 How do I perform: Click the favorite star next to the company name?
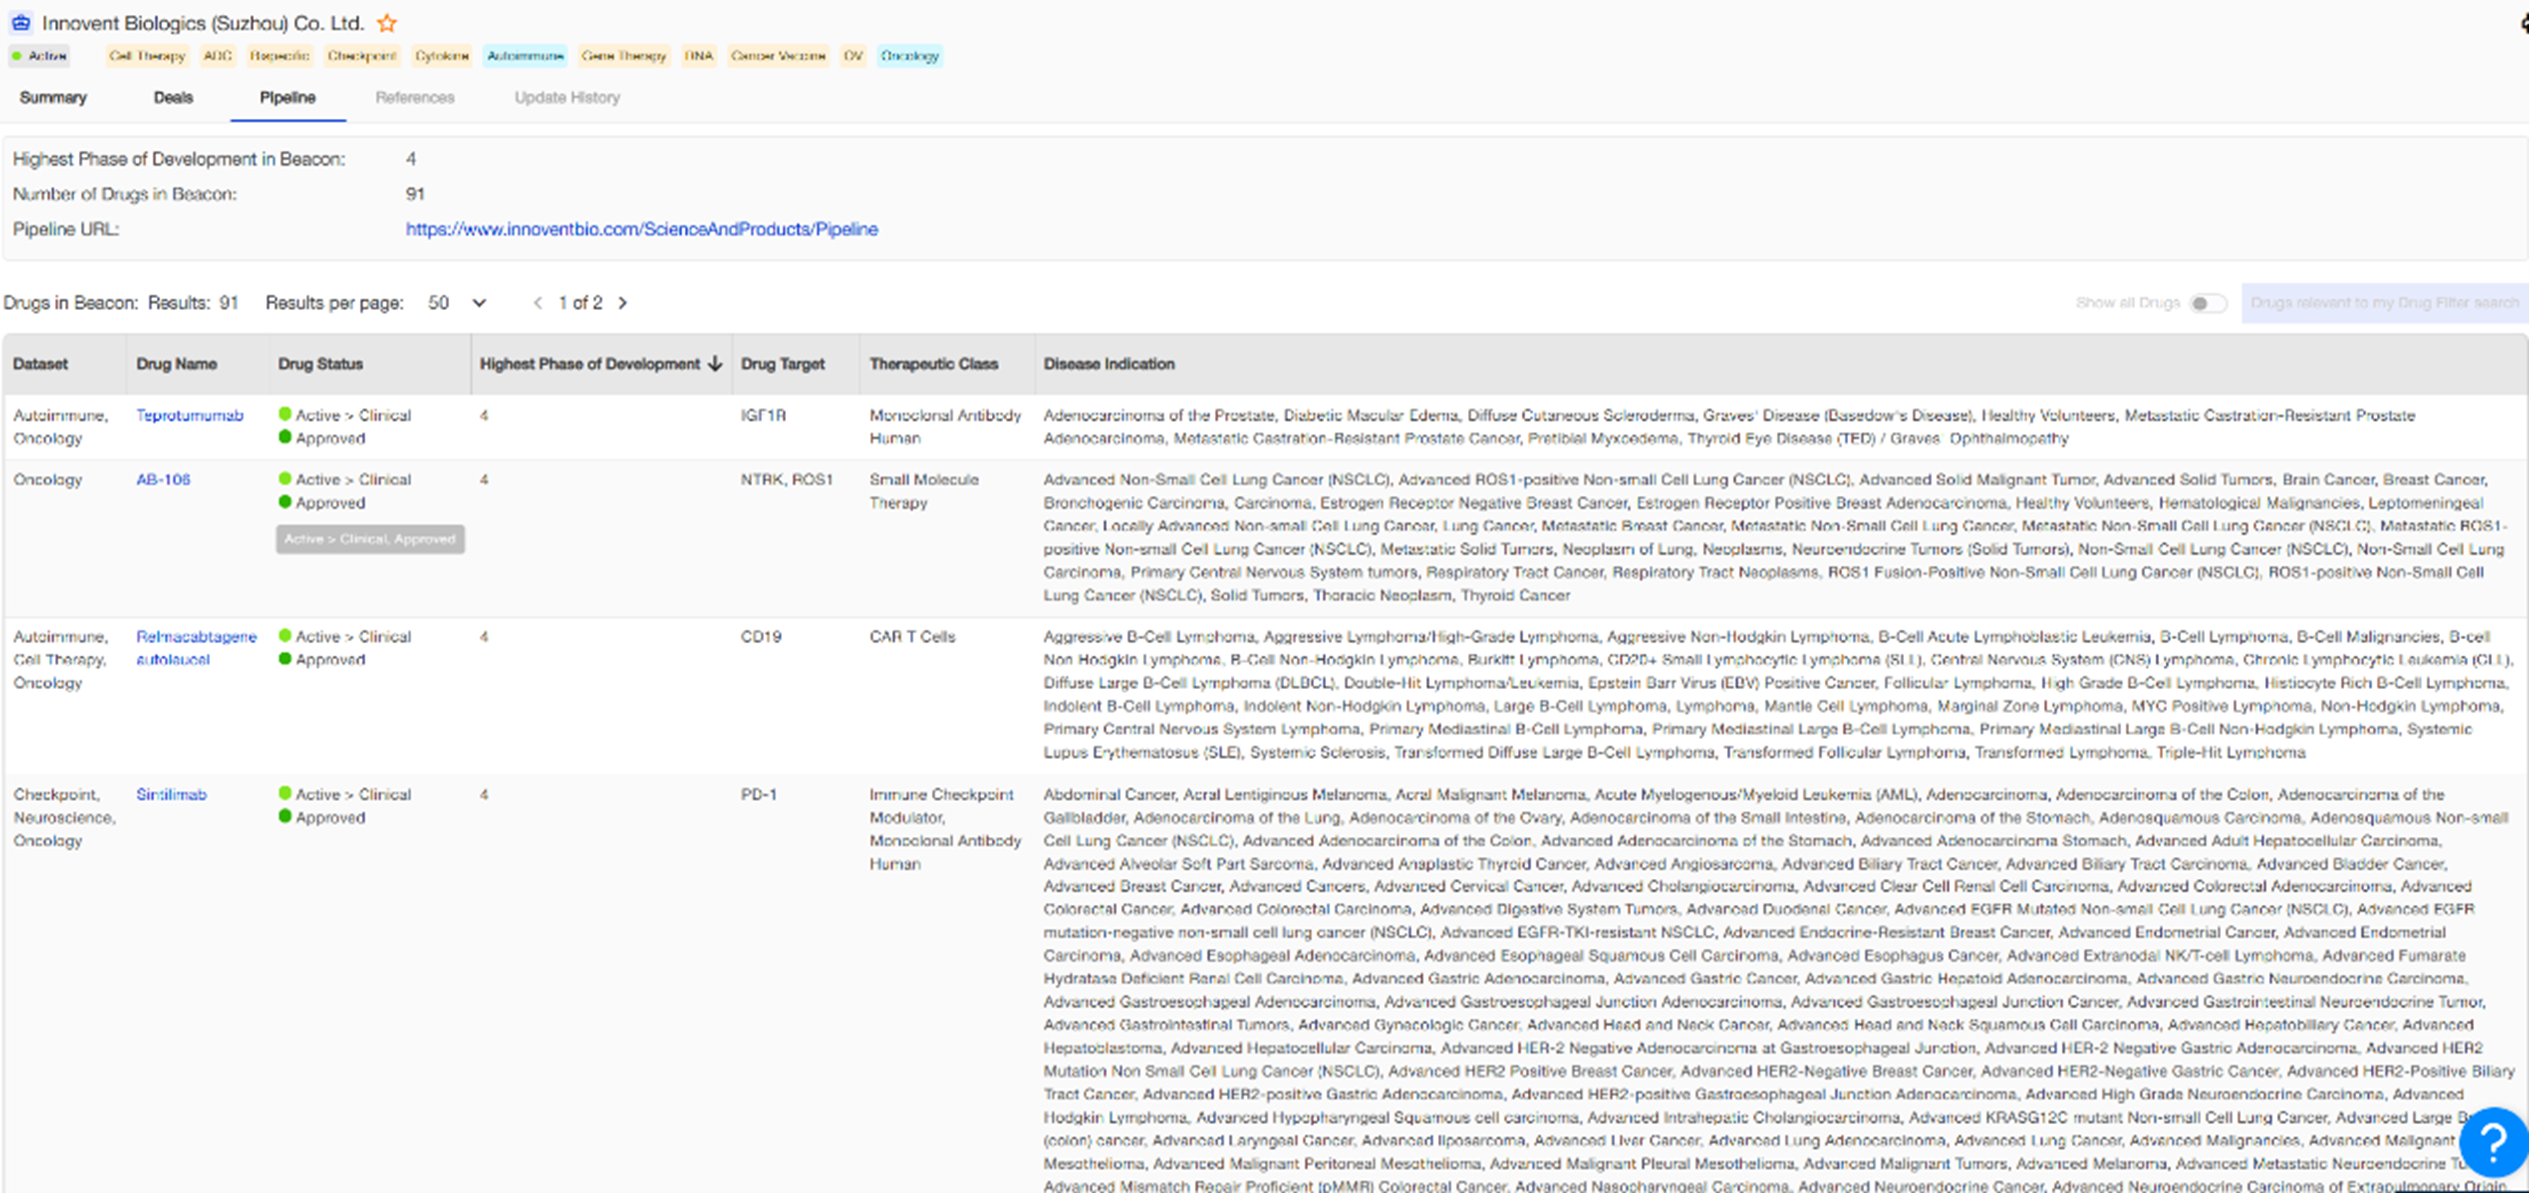tap(387, 23)
